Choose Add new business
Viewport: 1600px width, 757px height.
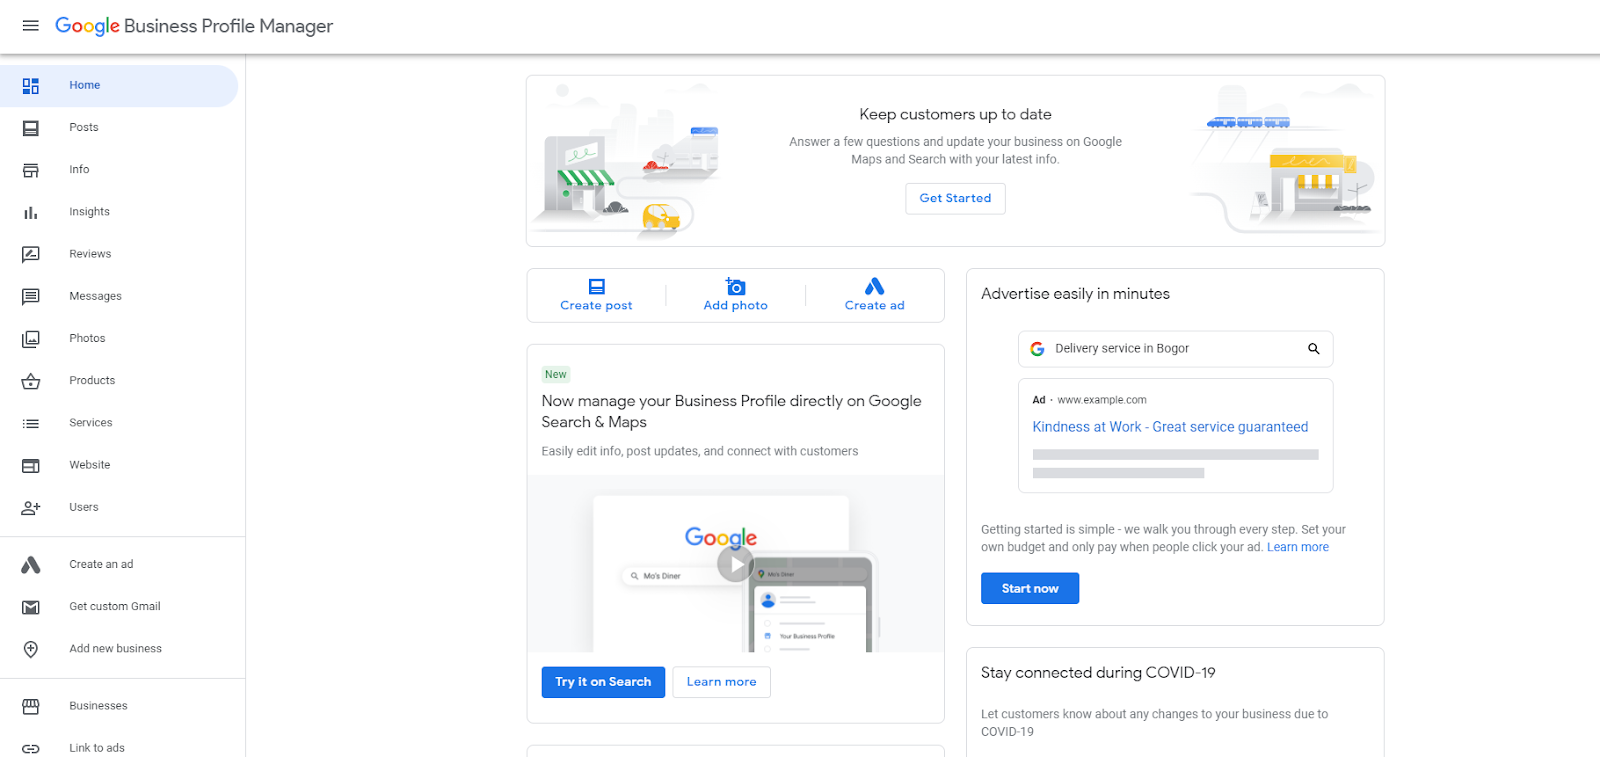[x=116, y=649]
